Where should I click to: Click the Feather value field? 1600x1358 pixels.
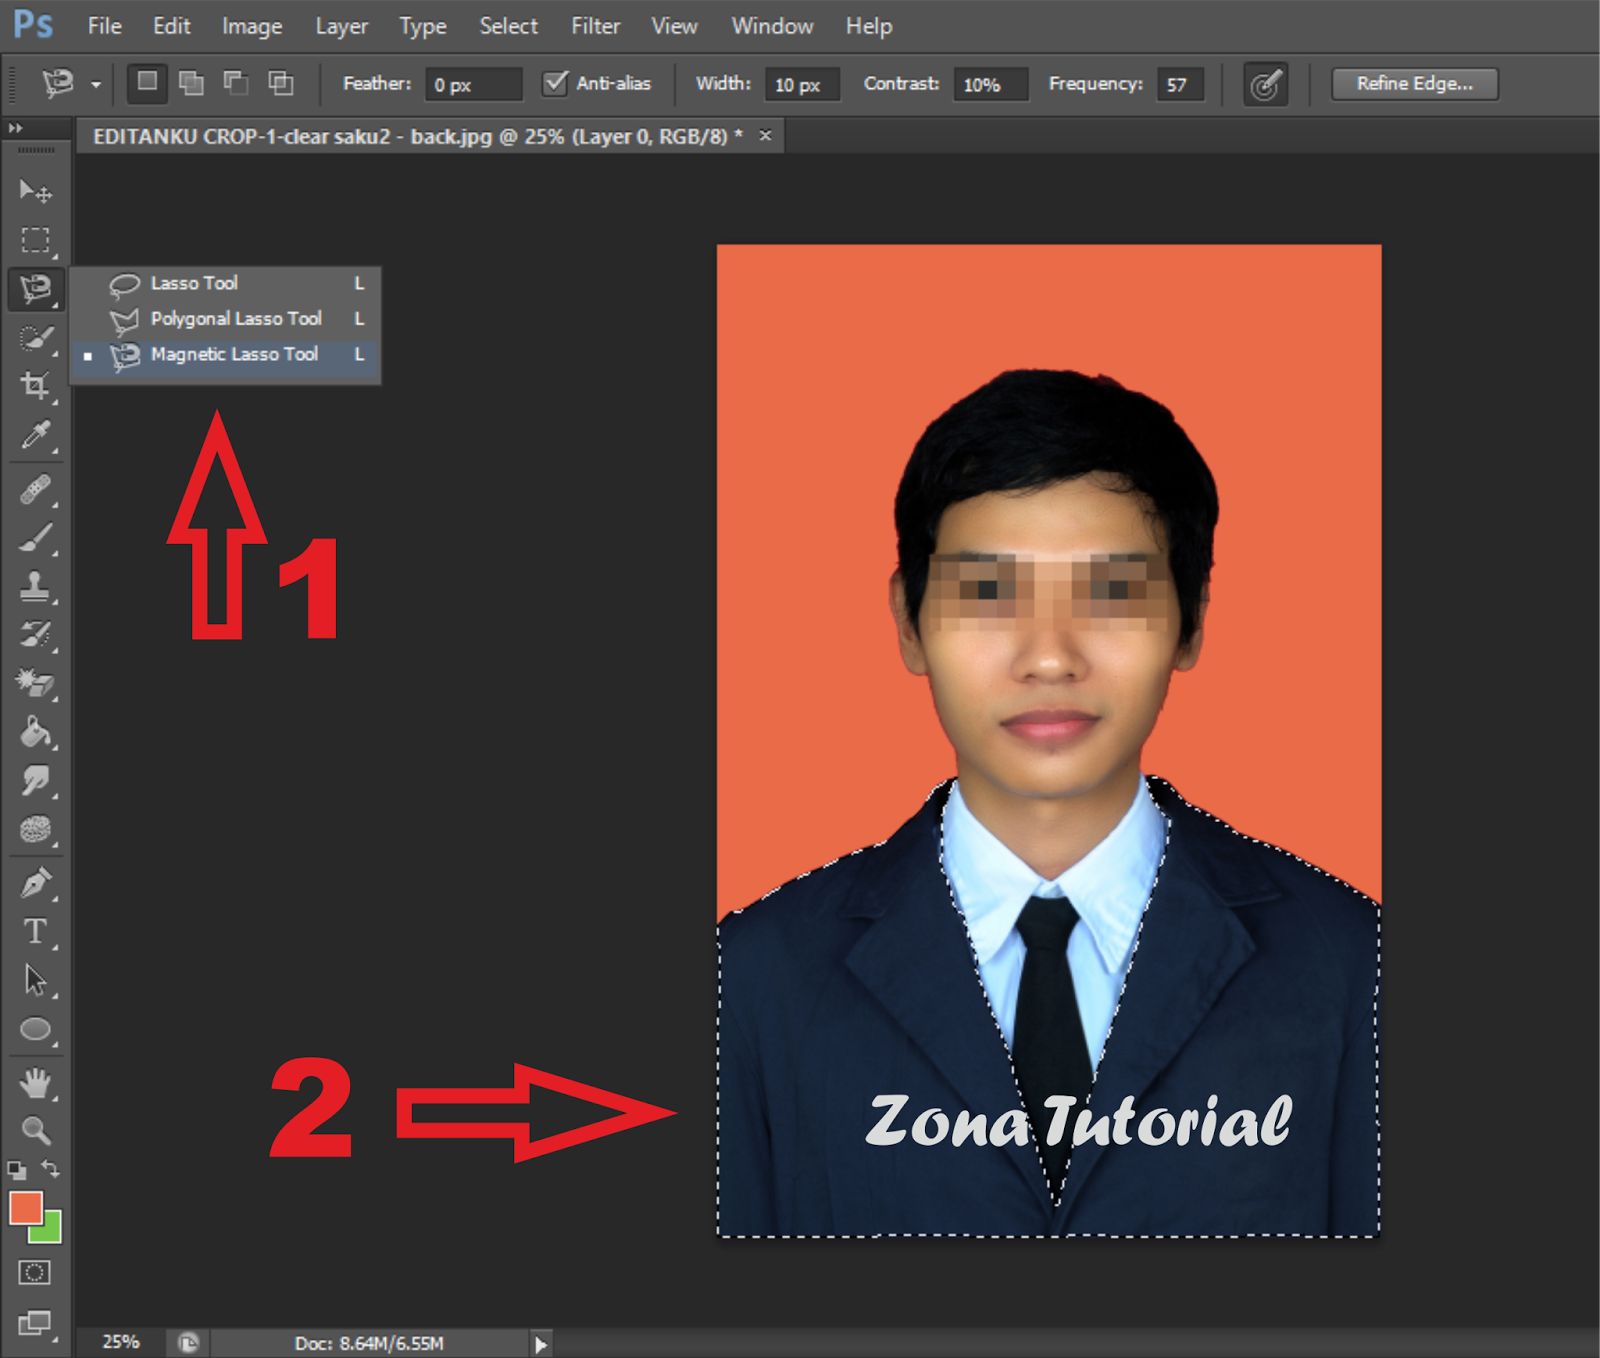pyautogui.click(x=474, y=84)
